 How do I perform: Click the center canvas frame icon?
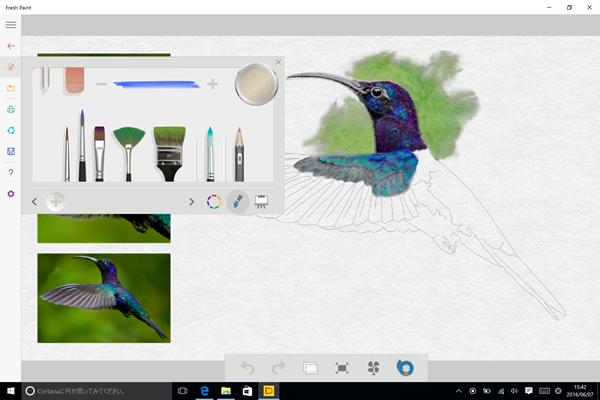(x=342, y=368)
